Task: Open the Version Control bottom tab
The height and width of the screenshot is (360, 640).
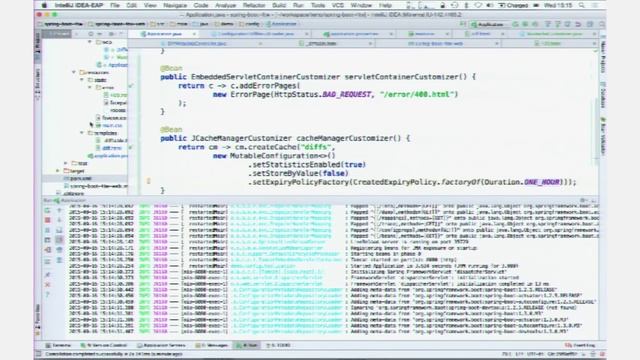Action: 104,345
